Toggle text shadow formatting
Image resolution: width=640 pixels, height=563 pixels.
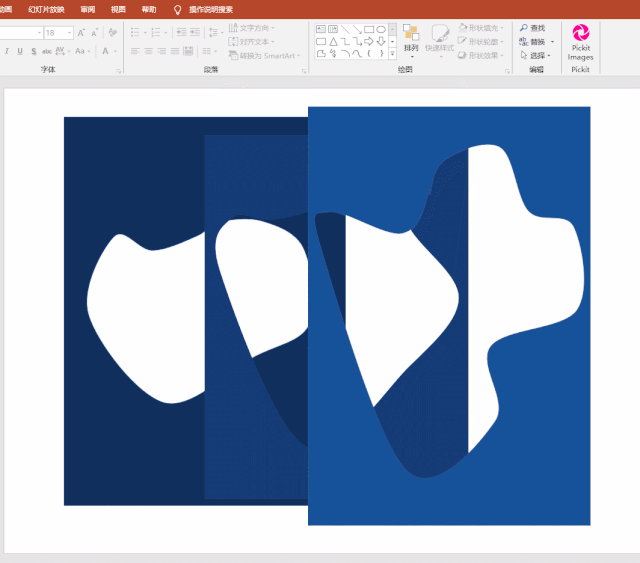pyautogui.click(x=33, y=51)
